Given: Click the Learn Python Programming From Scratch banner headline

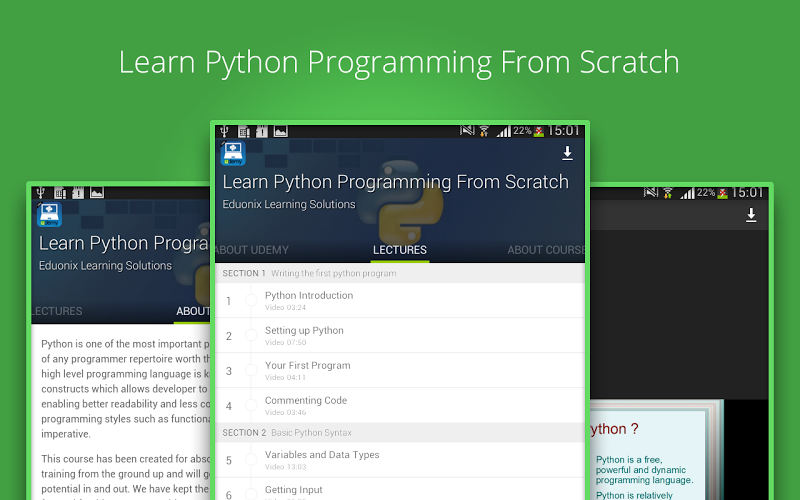Looking at the screenshot, I should coord(399,63).
